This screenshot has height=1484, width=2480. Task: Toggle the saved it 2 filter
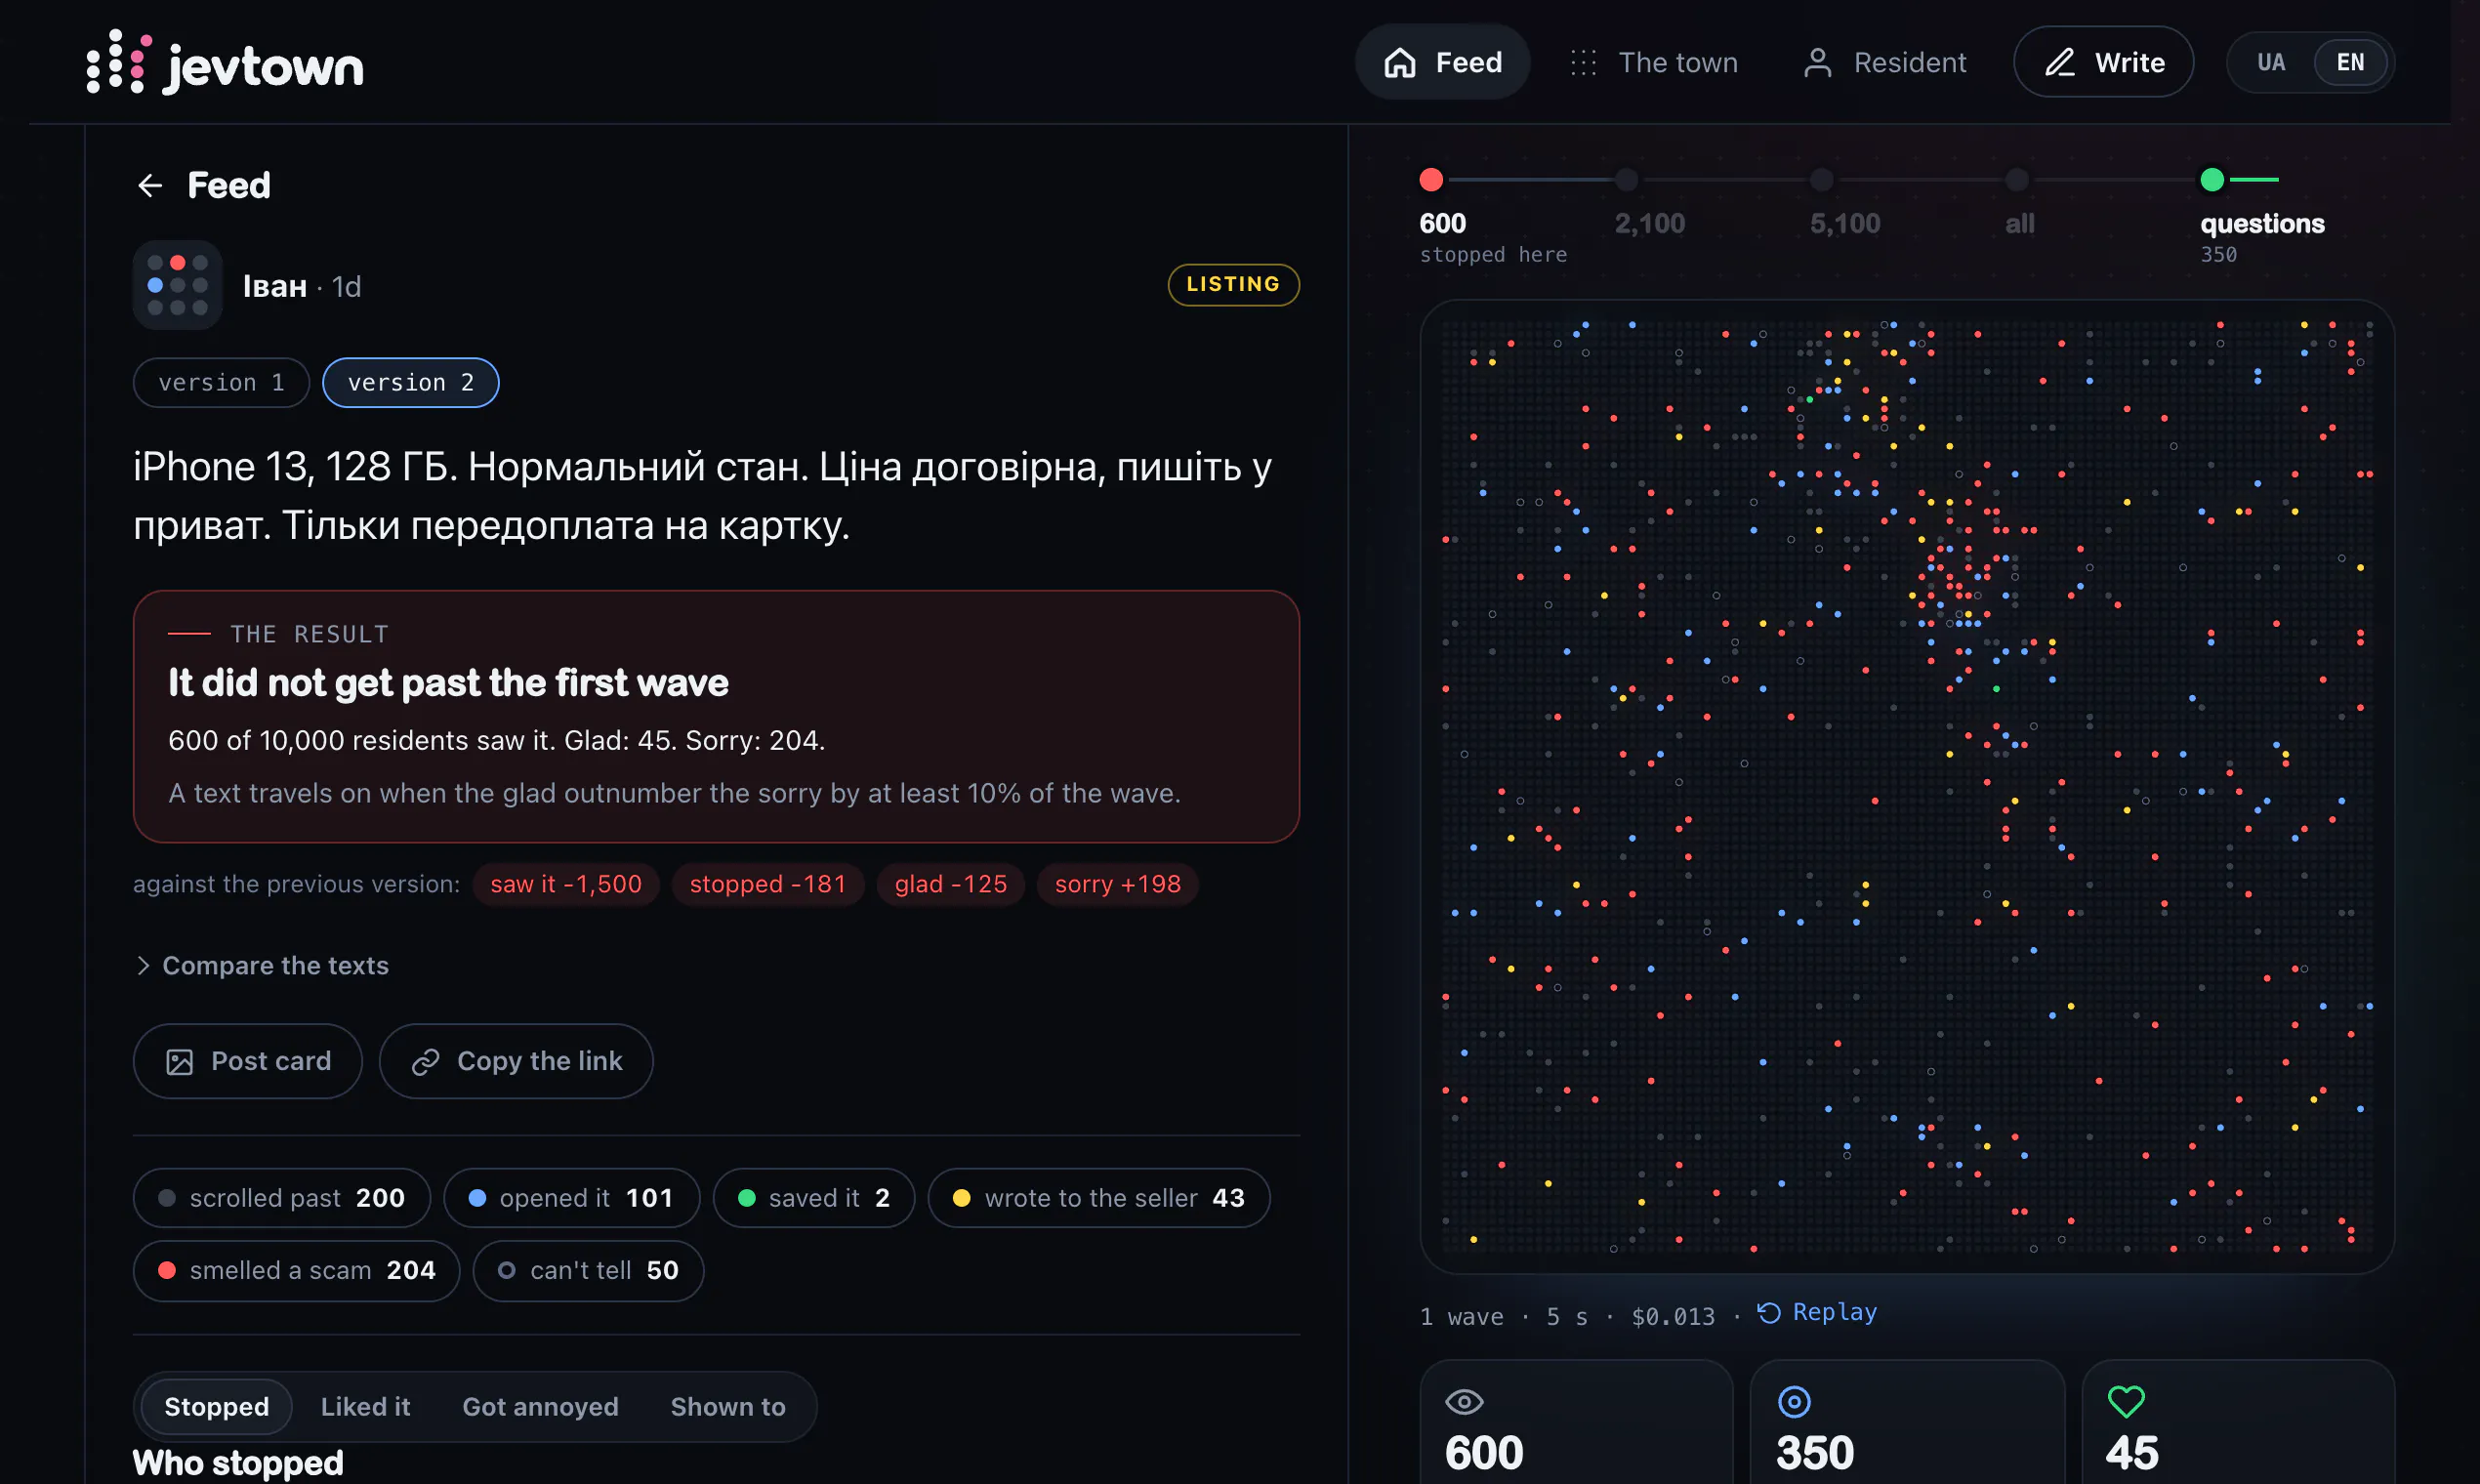coord(813,1197)
